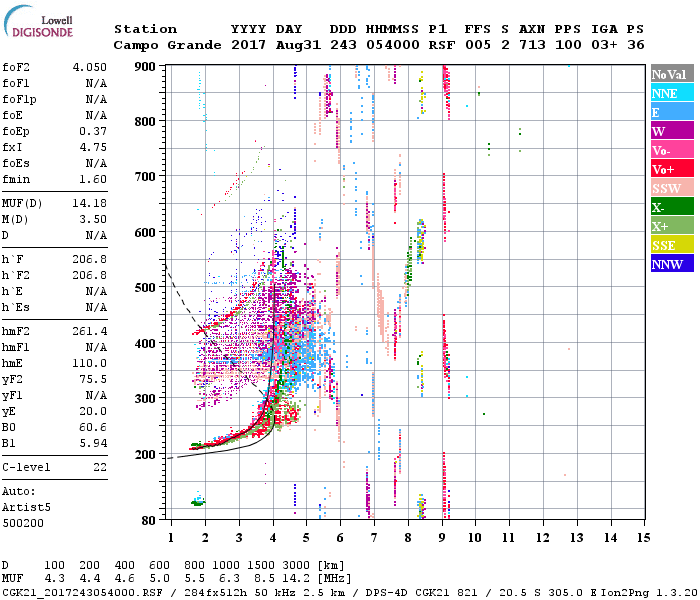Click the Campo Grande station name

164,46
